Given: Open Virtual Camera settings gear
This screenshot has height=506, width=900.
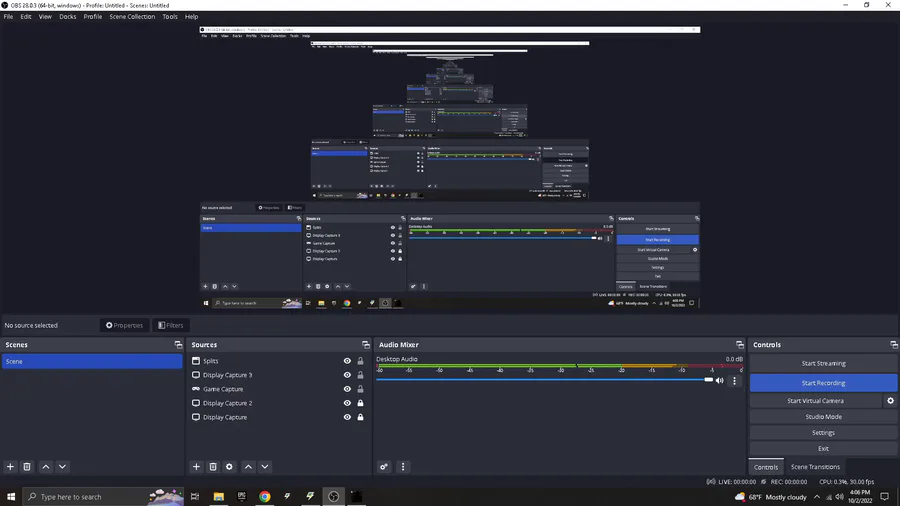Looking at the screenshot, I should 890,400.
